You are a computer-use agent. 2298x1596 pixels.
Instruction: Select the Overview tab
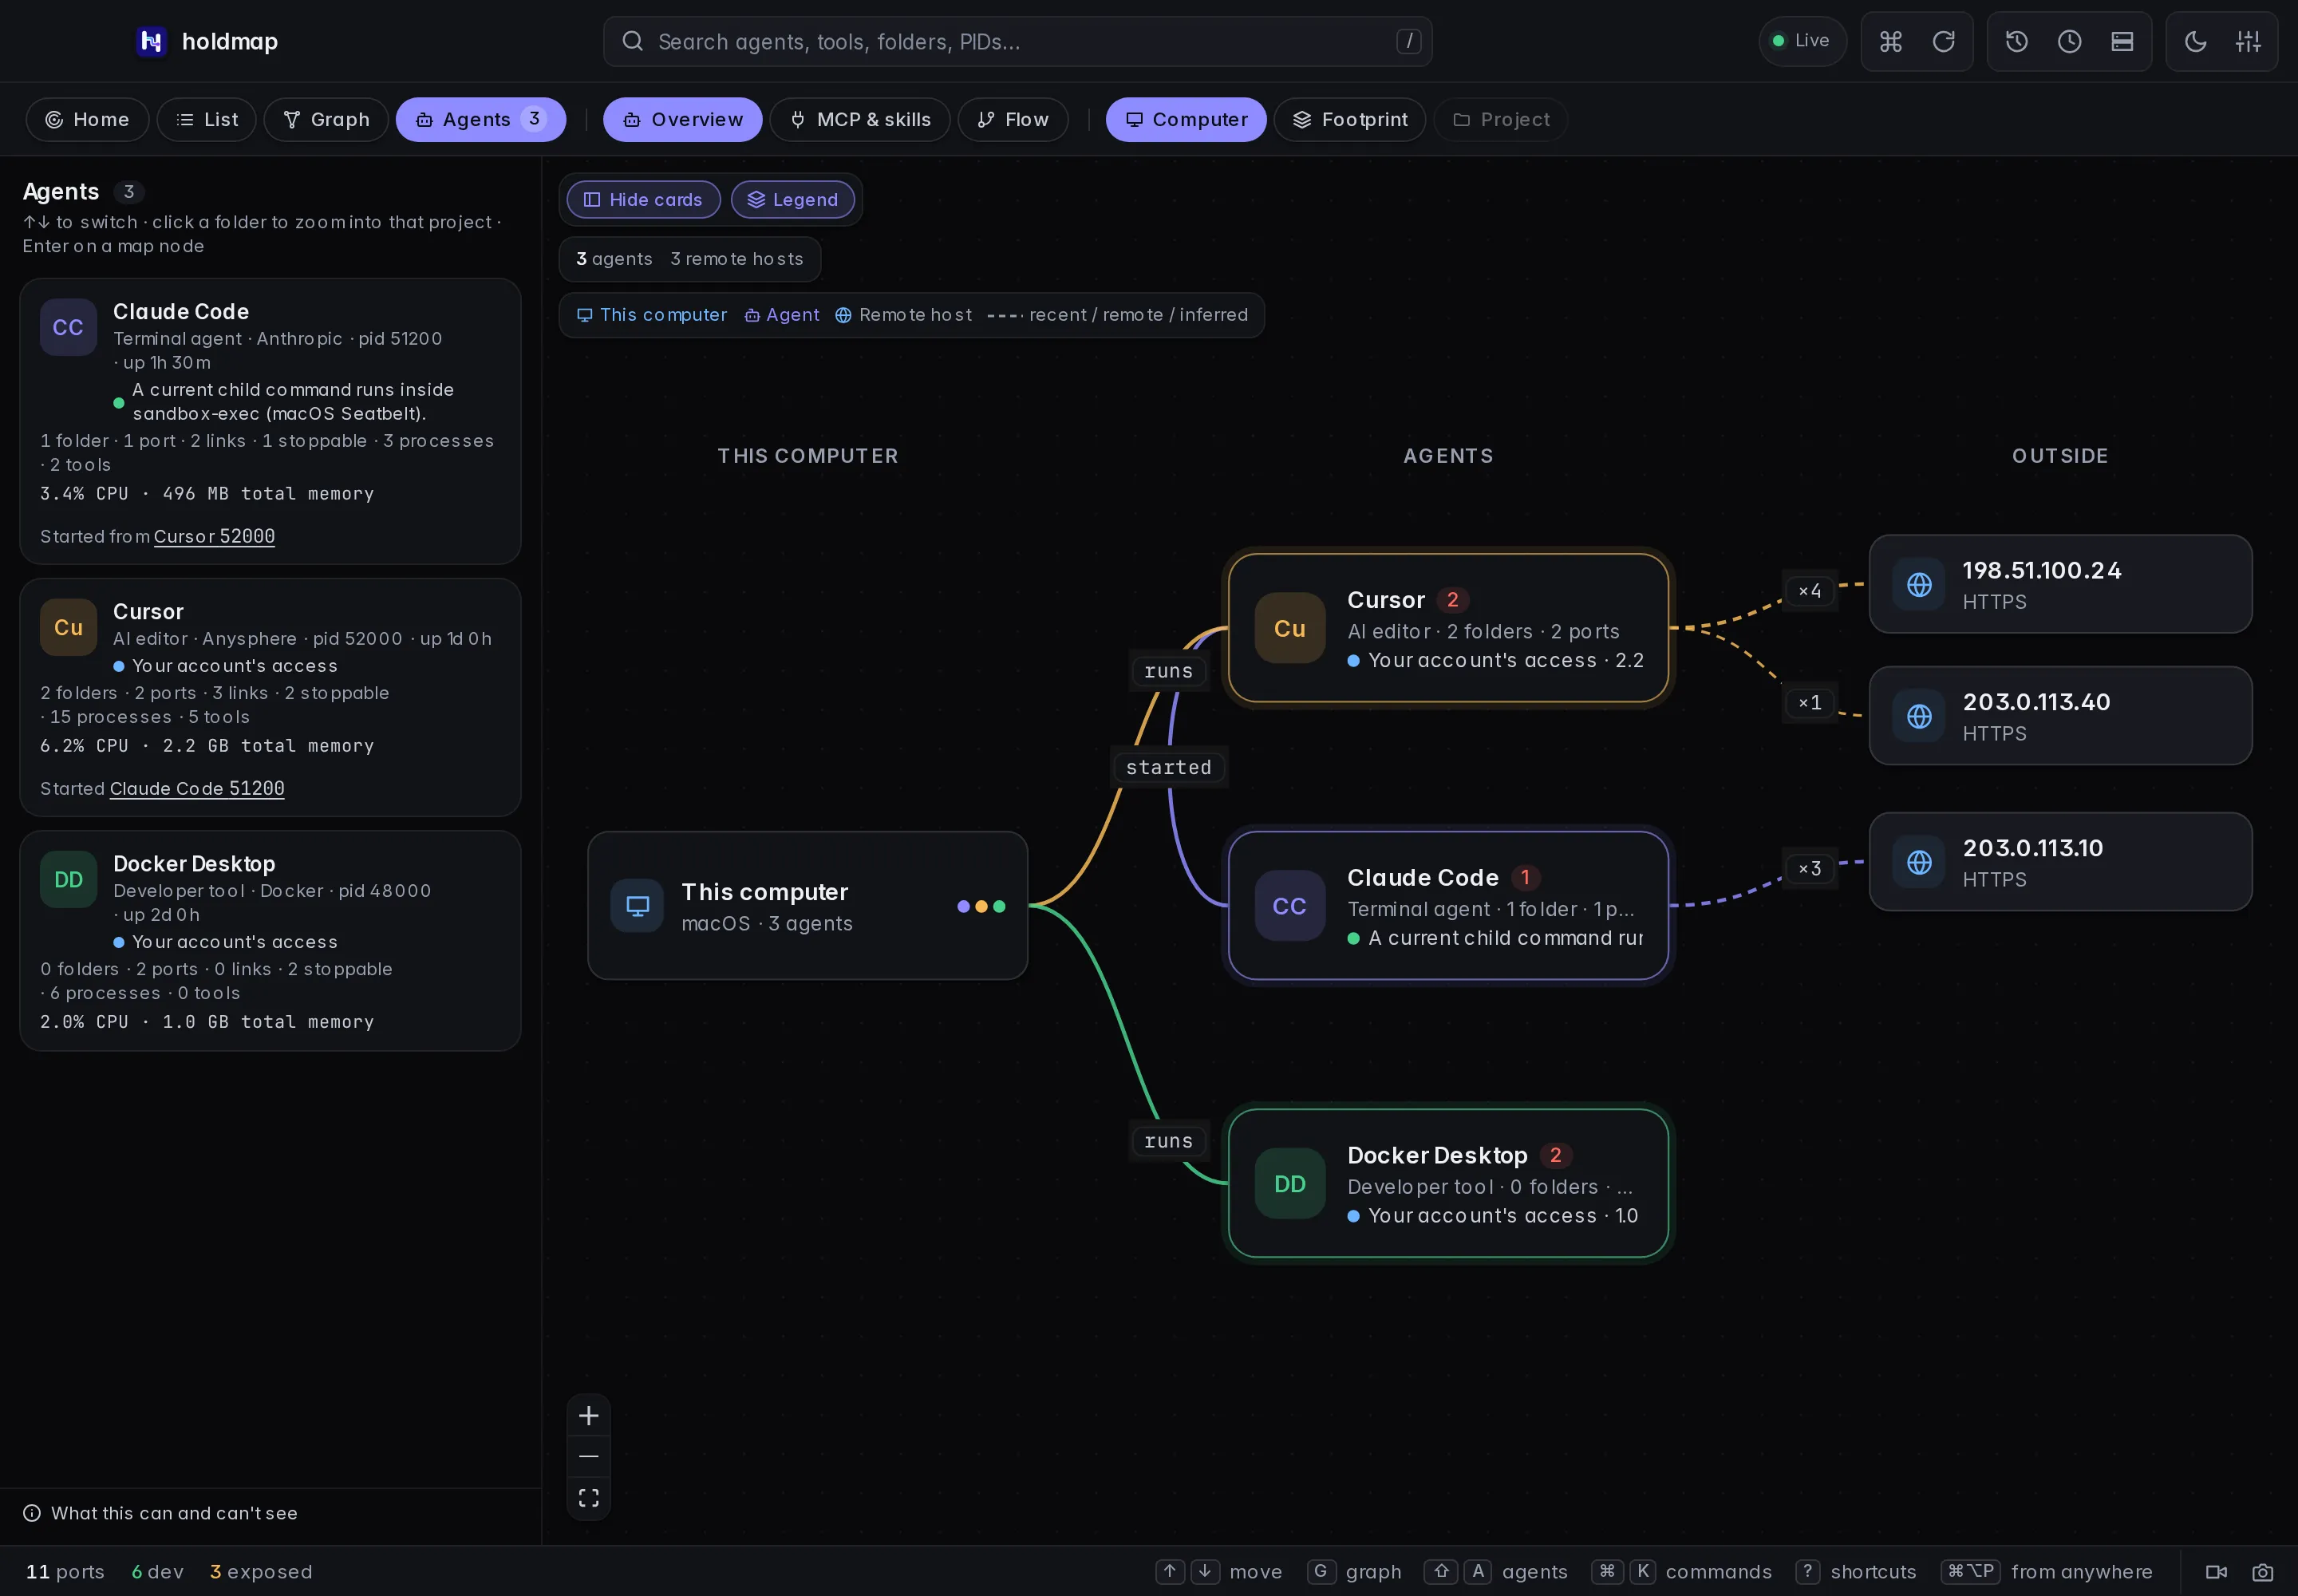pyautogui.click(x=683, y=120)
